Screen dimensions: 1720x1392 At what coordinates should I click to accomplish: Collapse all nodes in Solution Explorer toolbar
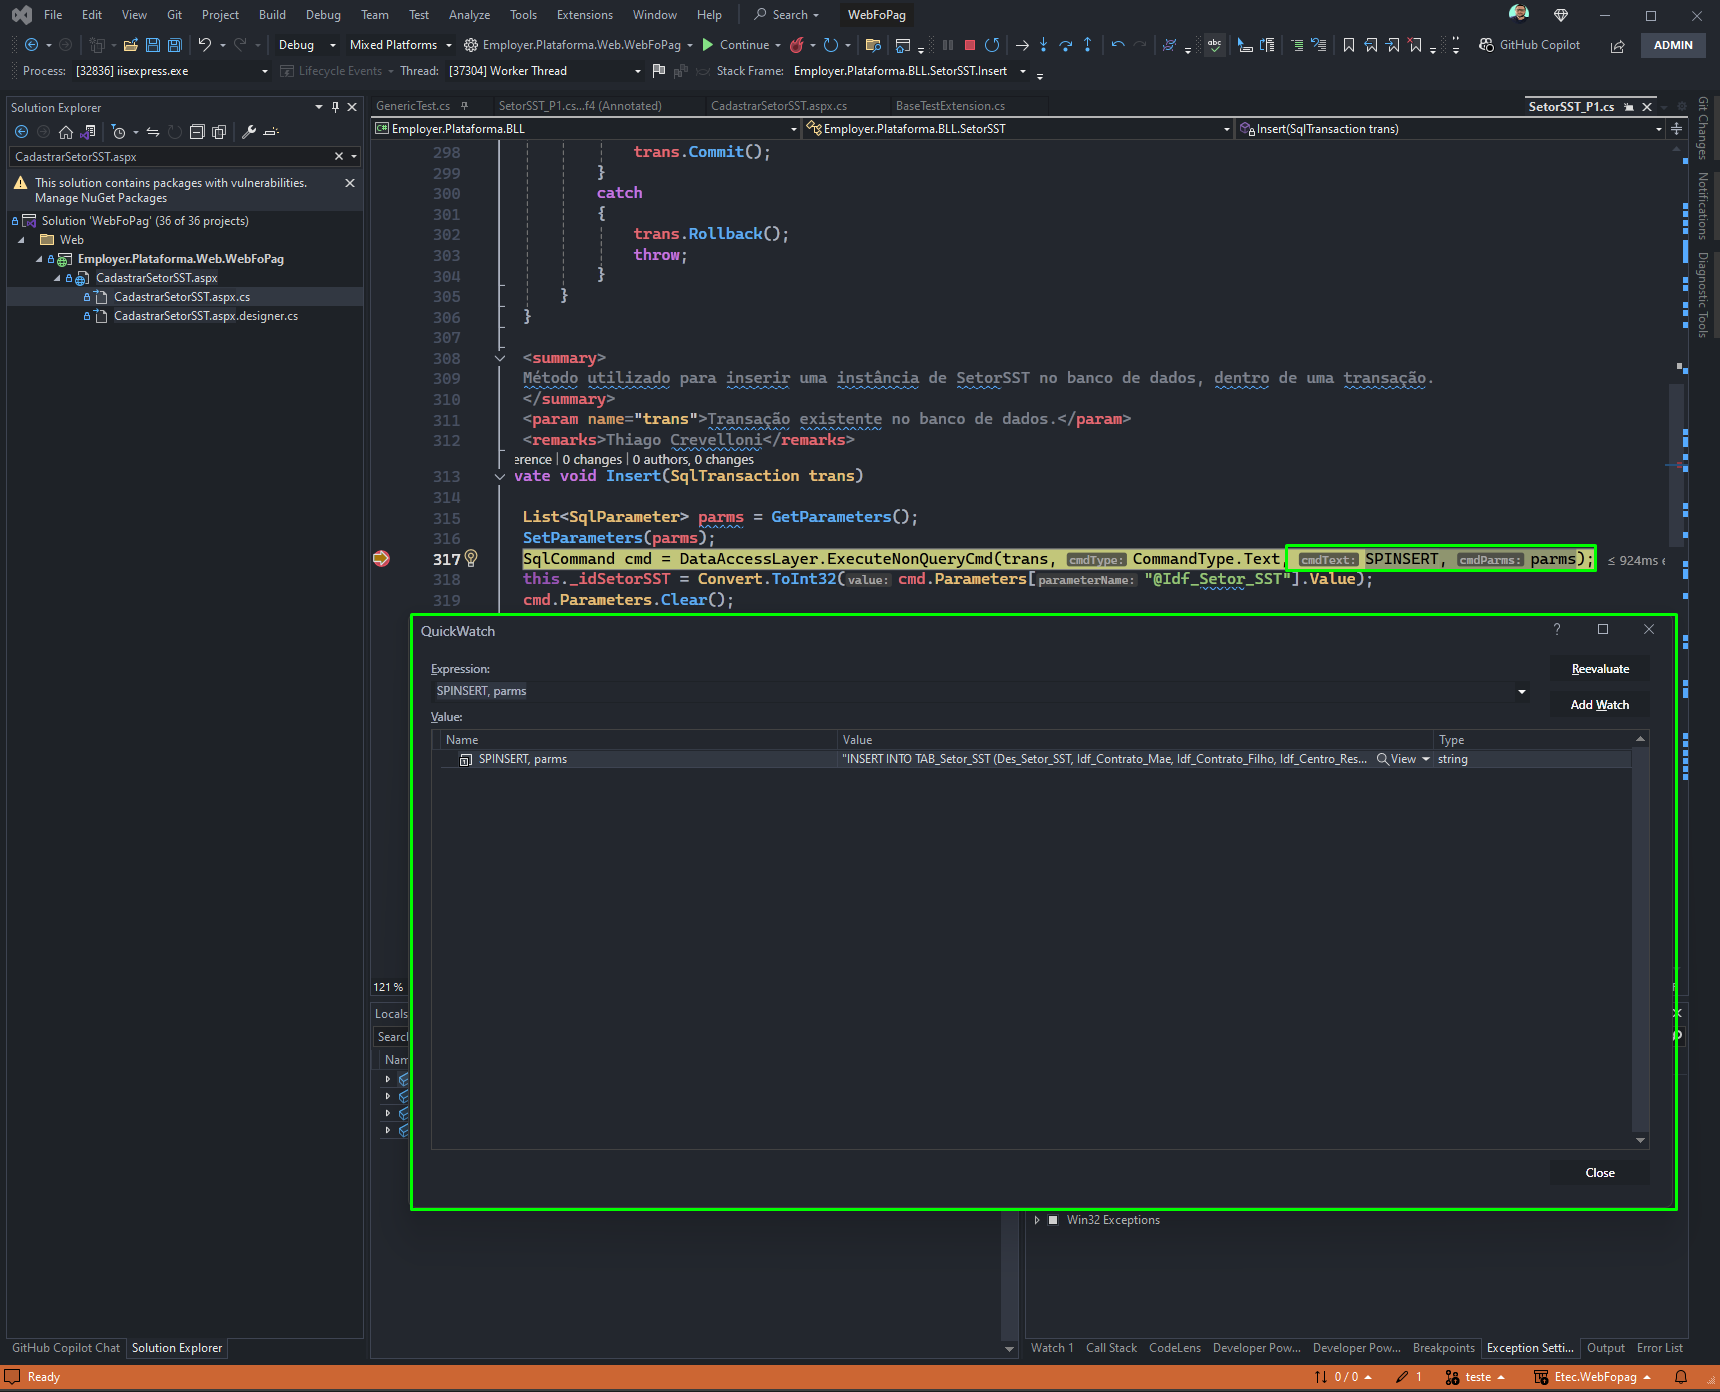click(197, 132)
